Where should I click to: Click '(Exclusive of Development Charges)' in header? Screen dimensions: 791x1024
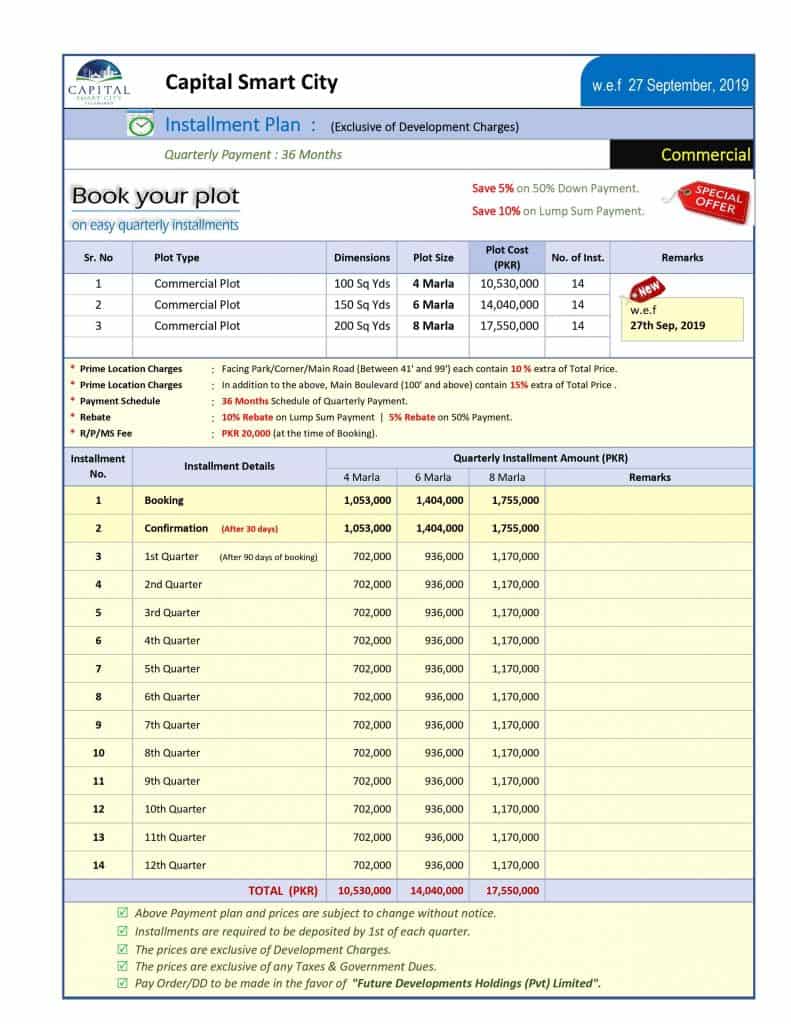click(x=425, y=127)
